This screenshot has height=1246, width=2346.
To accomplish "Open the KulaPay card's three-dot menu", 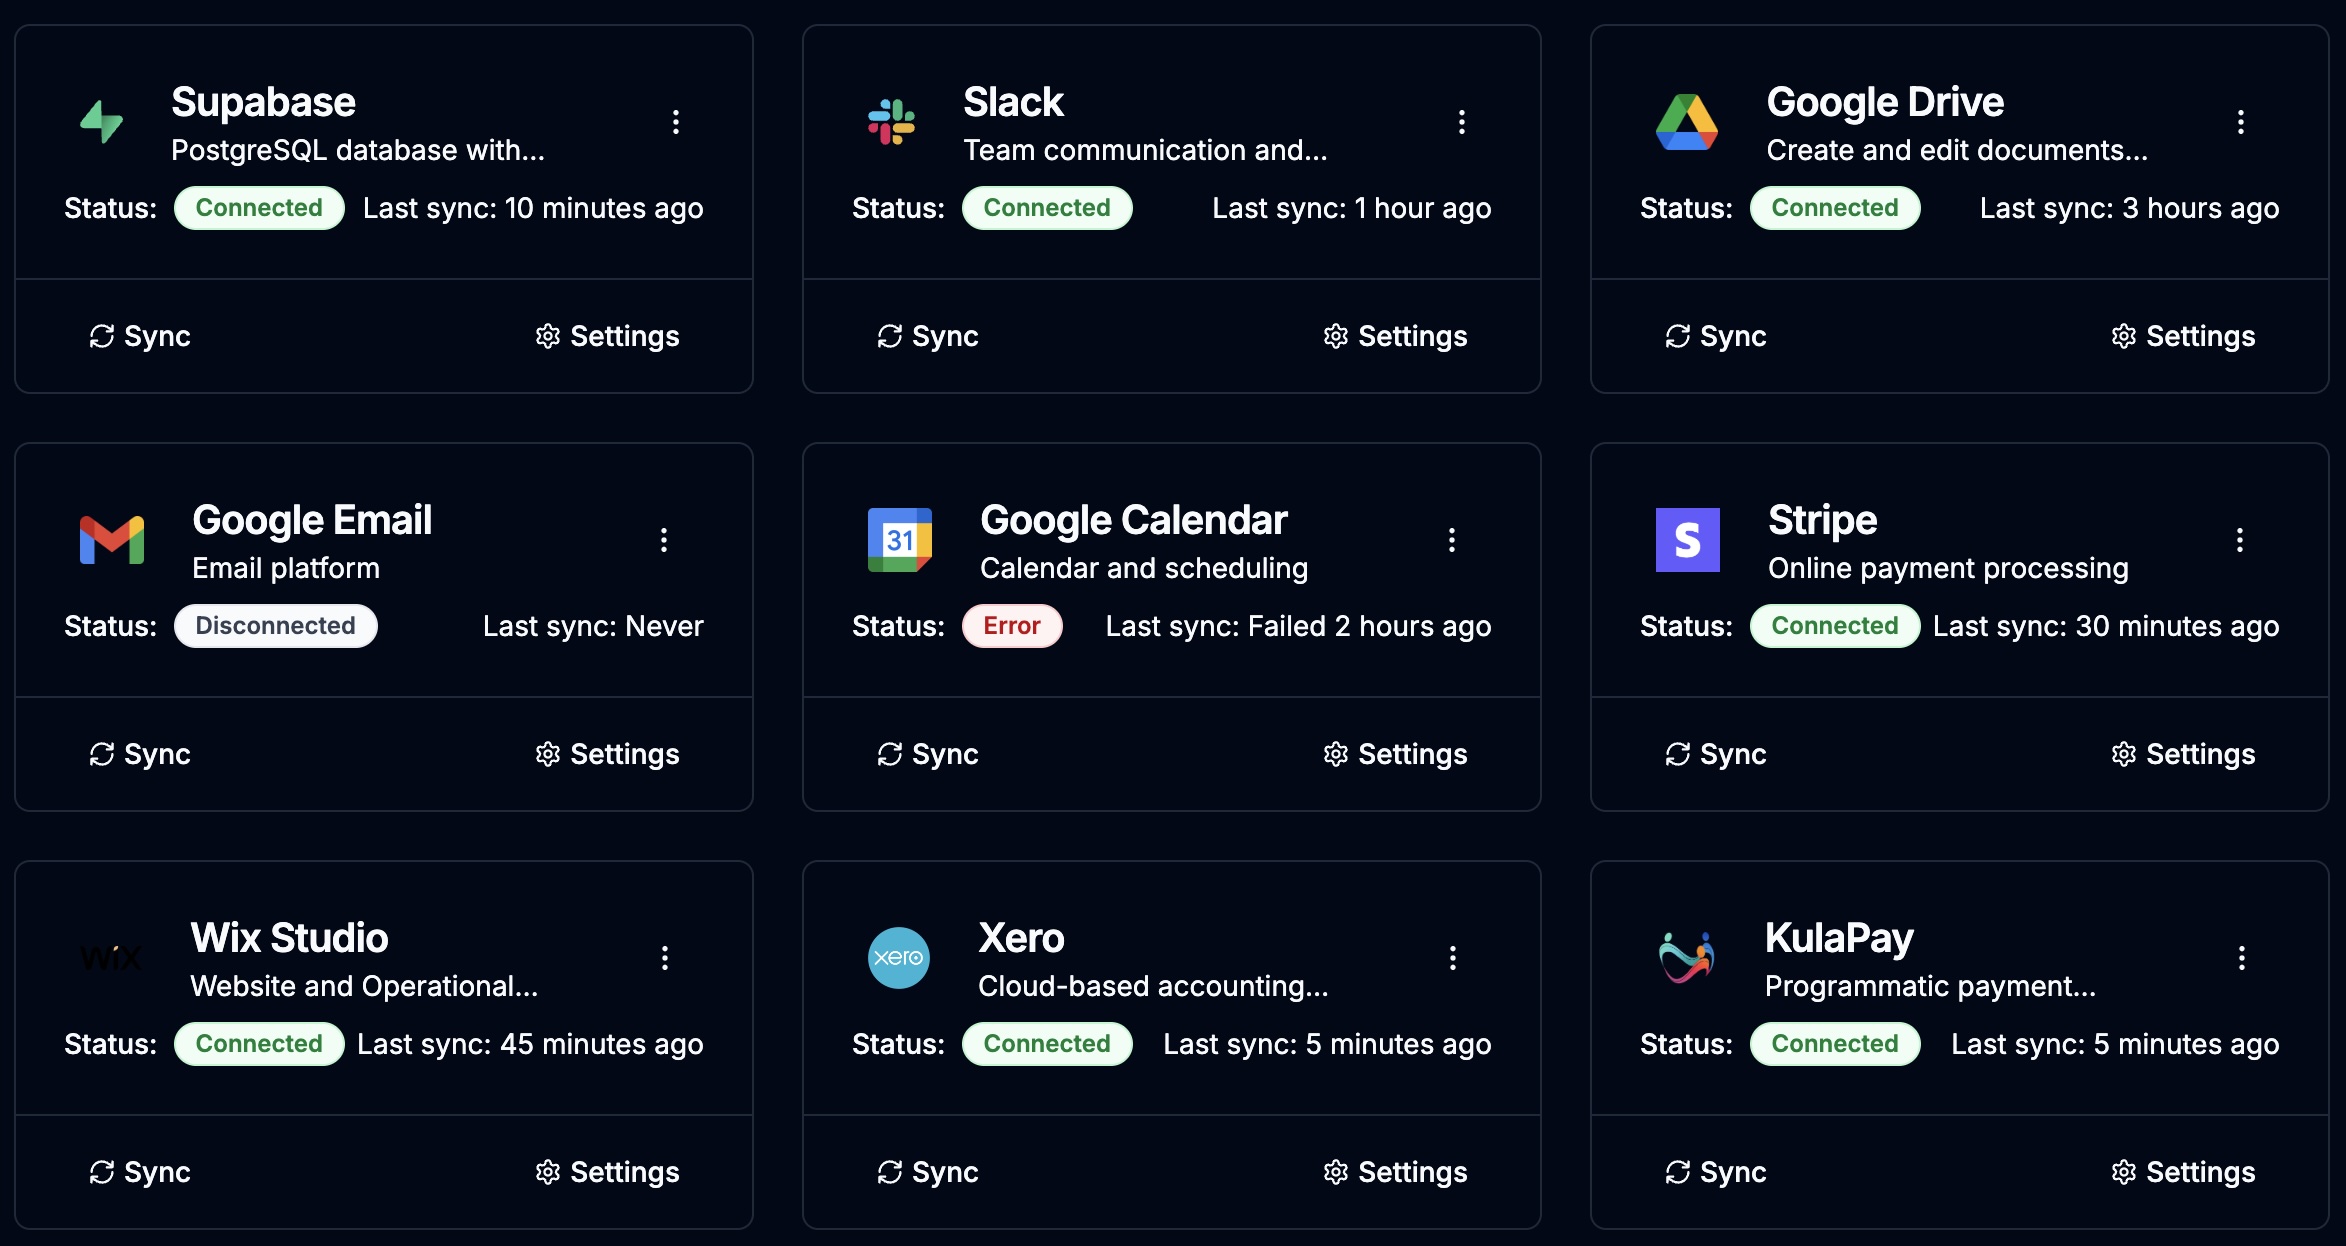I will coord(2242,958).
